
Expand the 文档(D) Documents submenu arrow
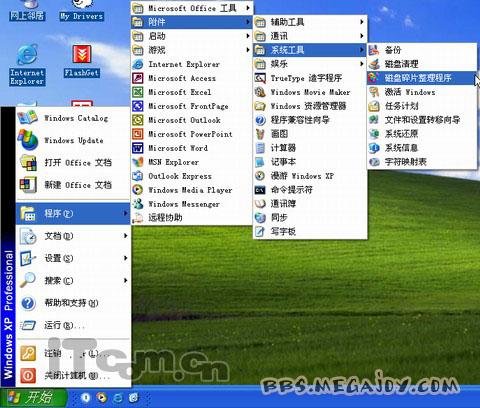pyautogui.click(x=125, y=236)
